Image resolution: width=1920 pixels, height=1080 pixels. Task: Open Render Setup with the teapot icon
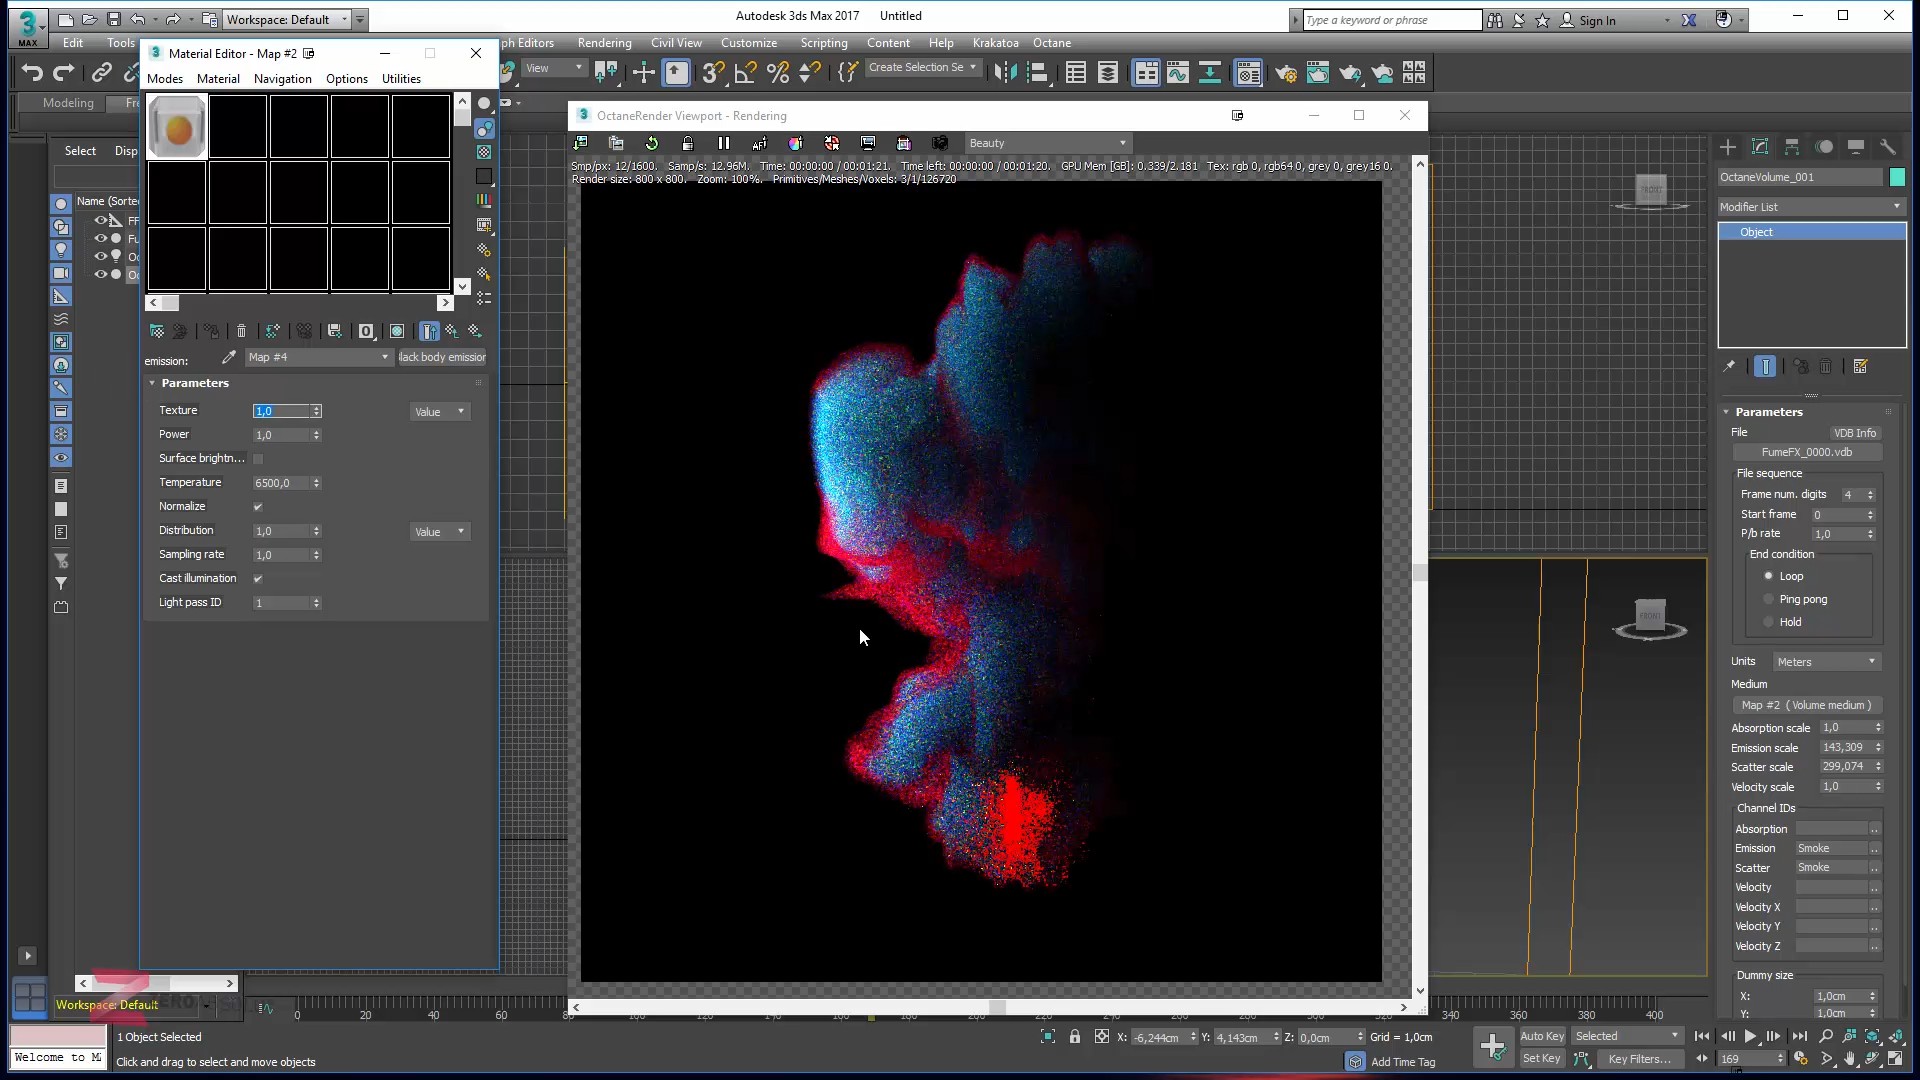[x=1286, y=72]
